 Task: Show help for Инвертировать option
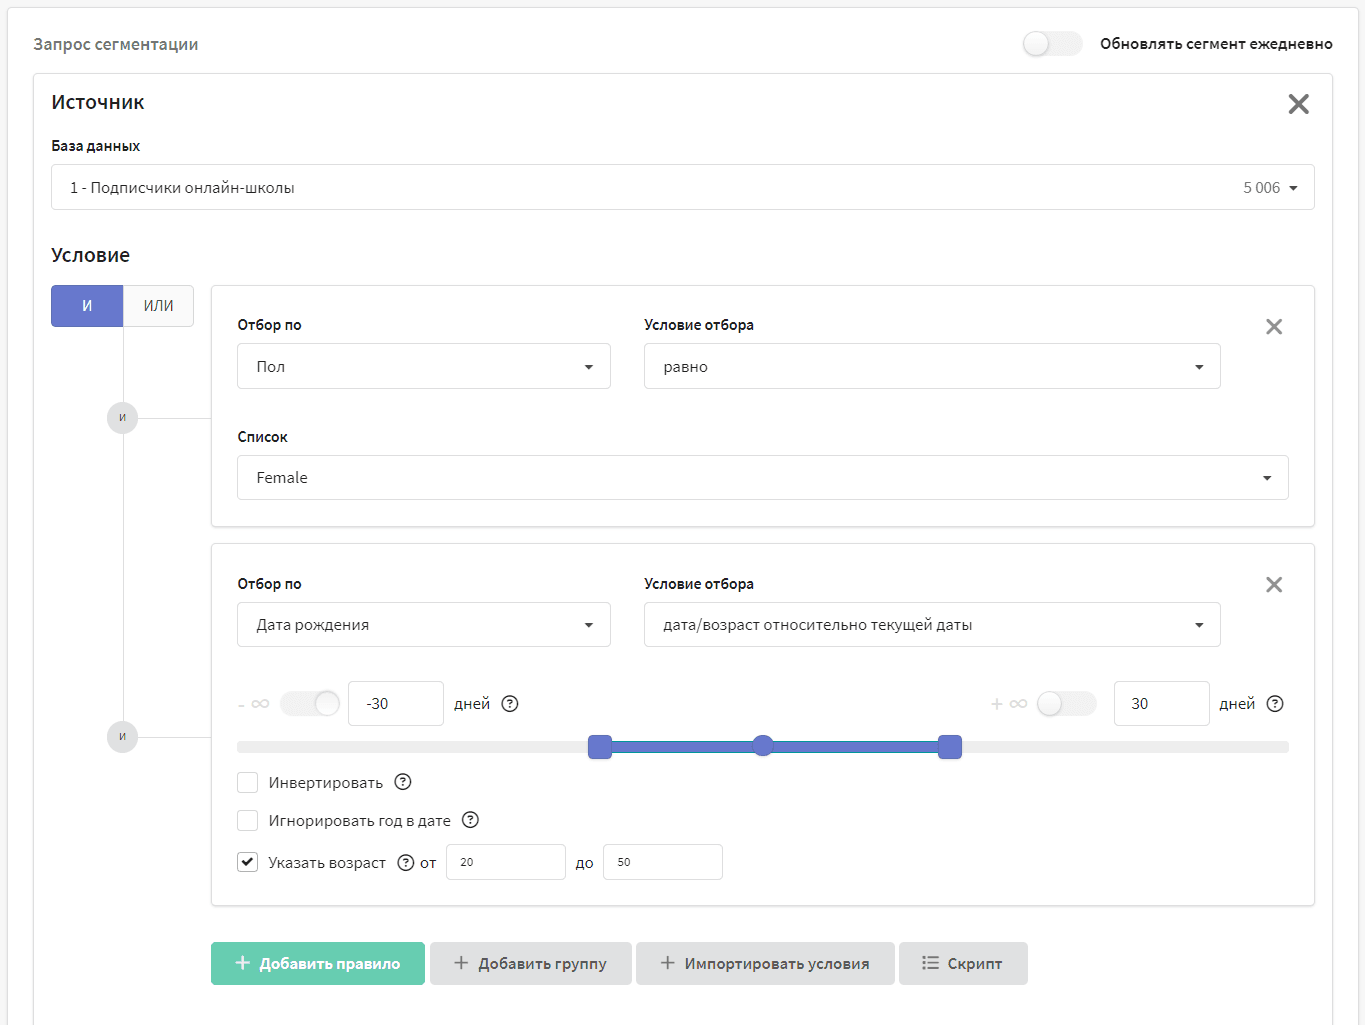pyautogui.click(x=403, y=782)
